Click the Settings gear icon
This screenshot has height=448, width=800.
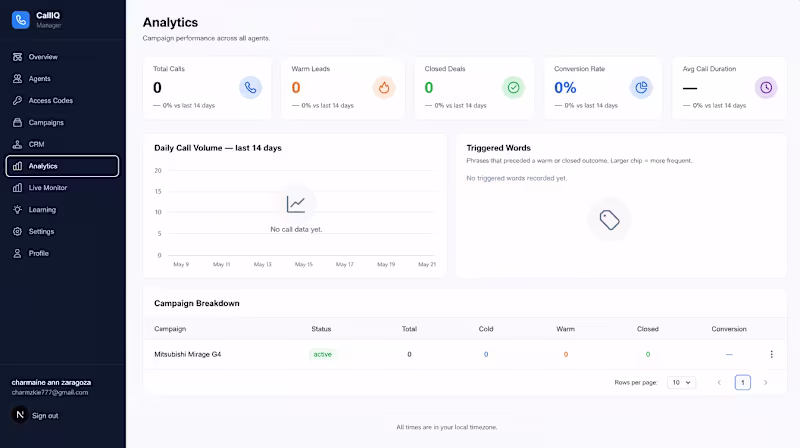point(17,232)
